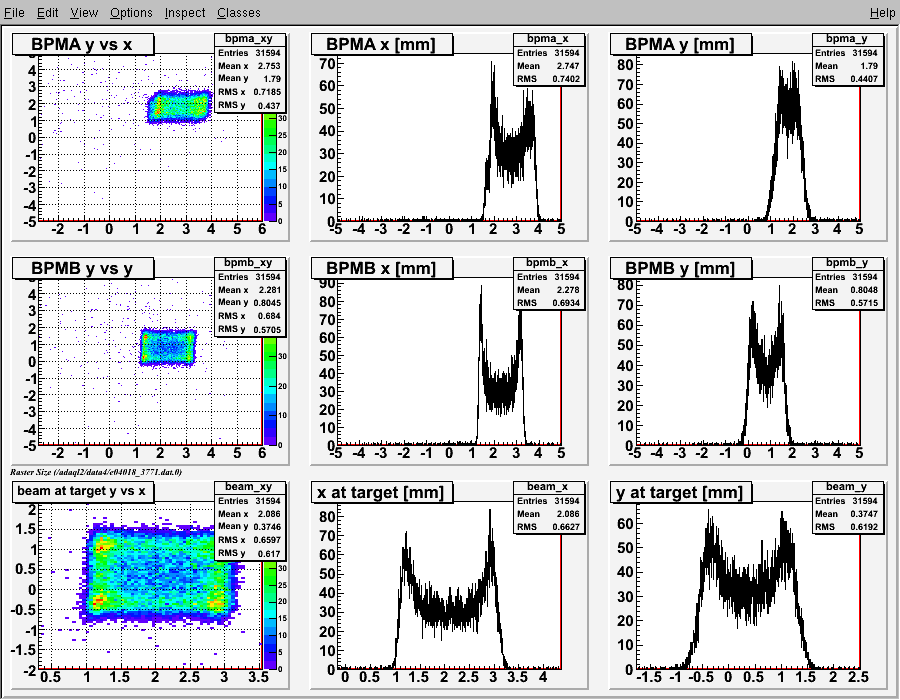Click the Raster Size file path label
This screenshot has width=900, height=700.
click(96, 472)
